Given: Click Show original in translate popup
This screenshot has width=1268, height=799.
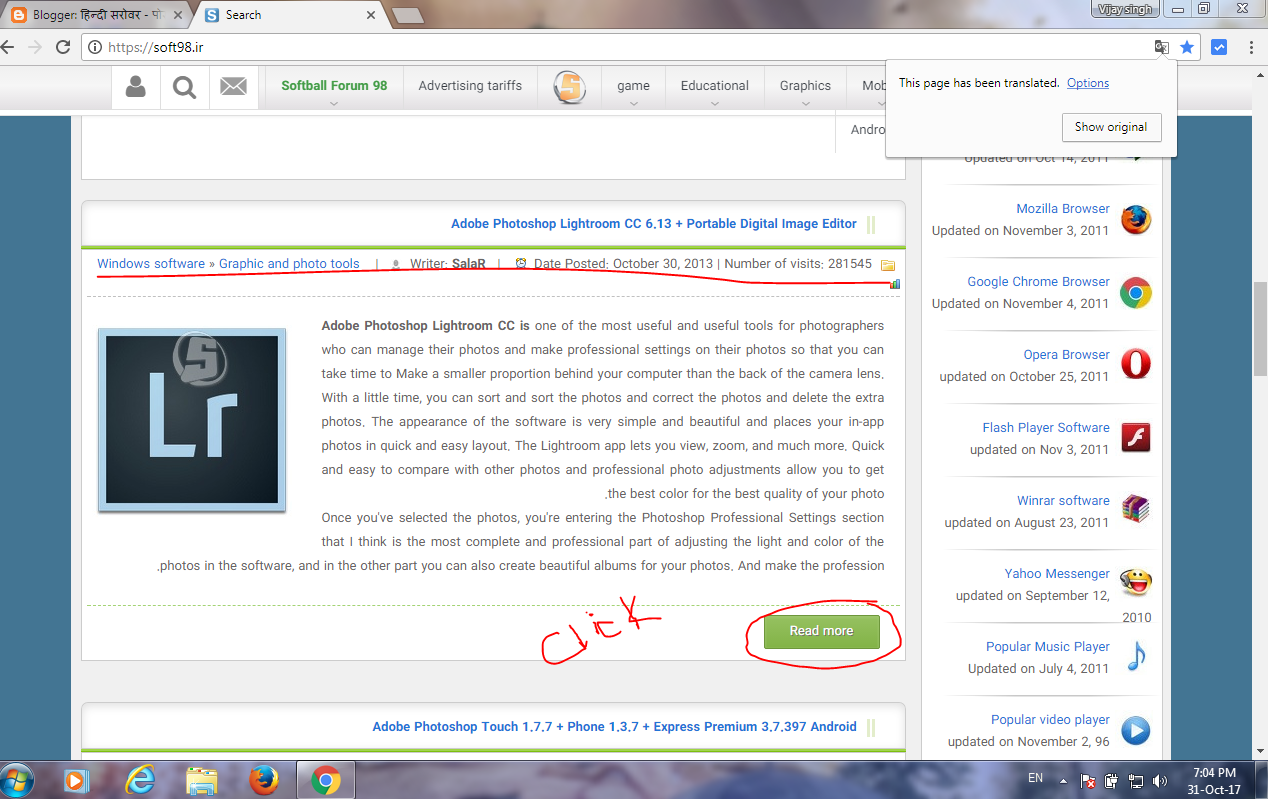Looking at the screenshot, I should (x=1111, y=127).
